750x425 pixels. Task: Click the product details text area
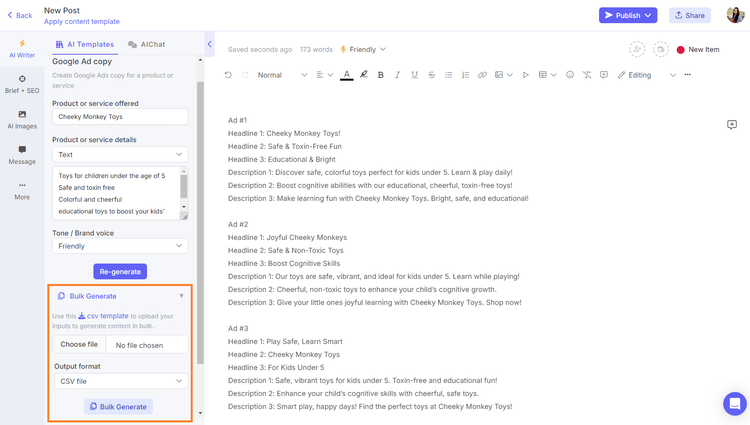click(116, 193)
